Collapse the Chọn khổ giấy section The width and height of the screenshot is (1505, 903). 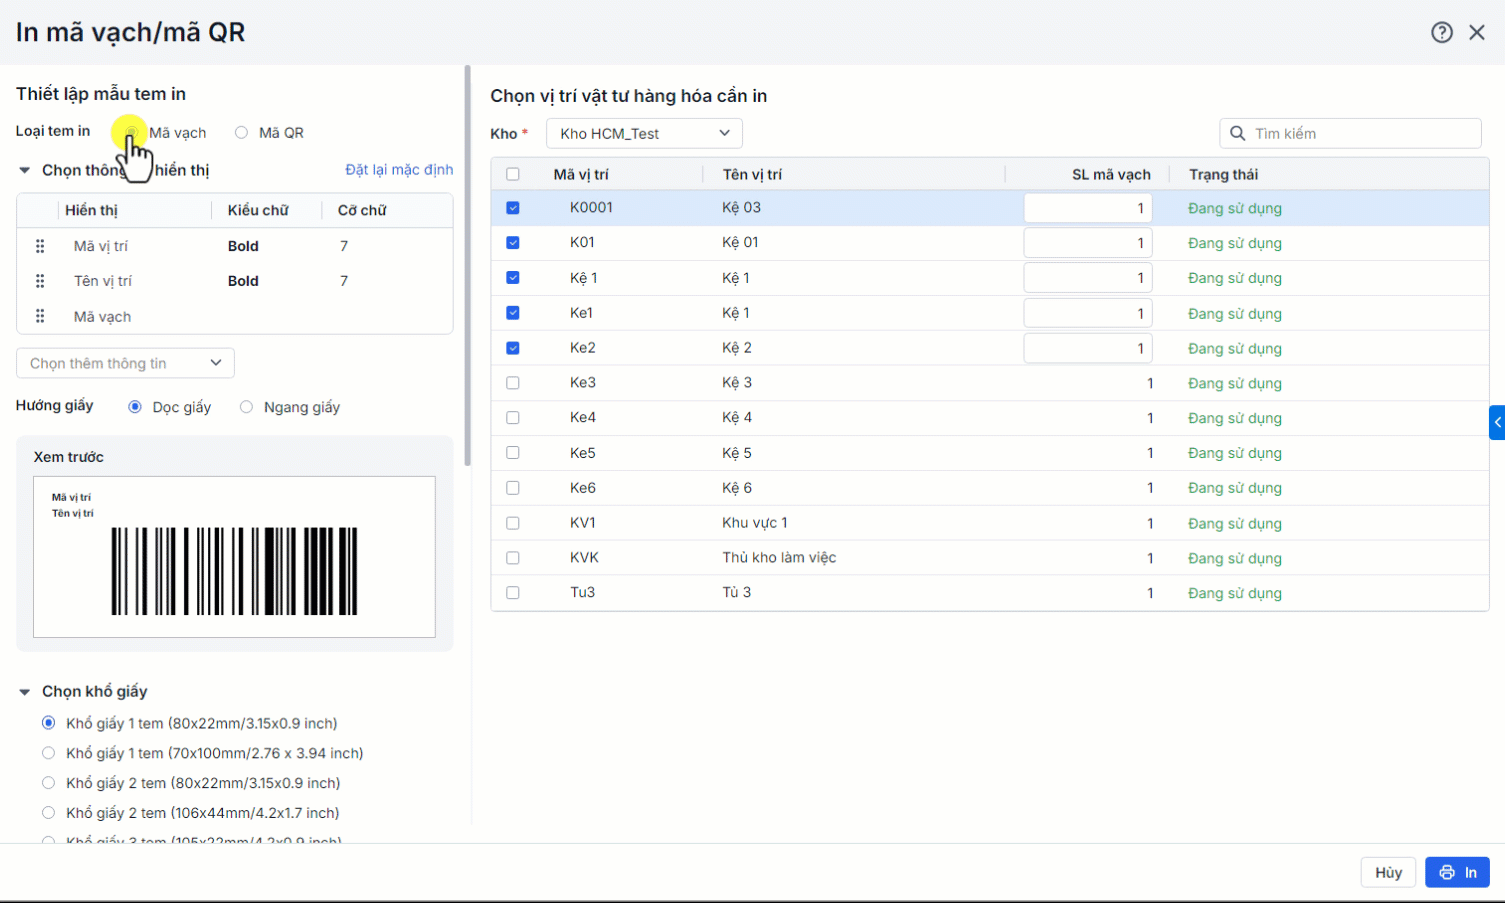[x=25, y=691]
